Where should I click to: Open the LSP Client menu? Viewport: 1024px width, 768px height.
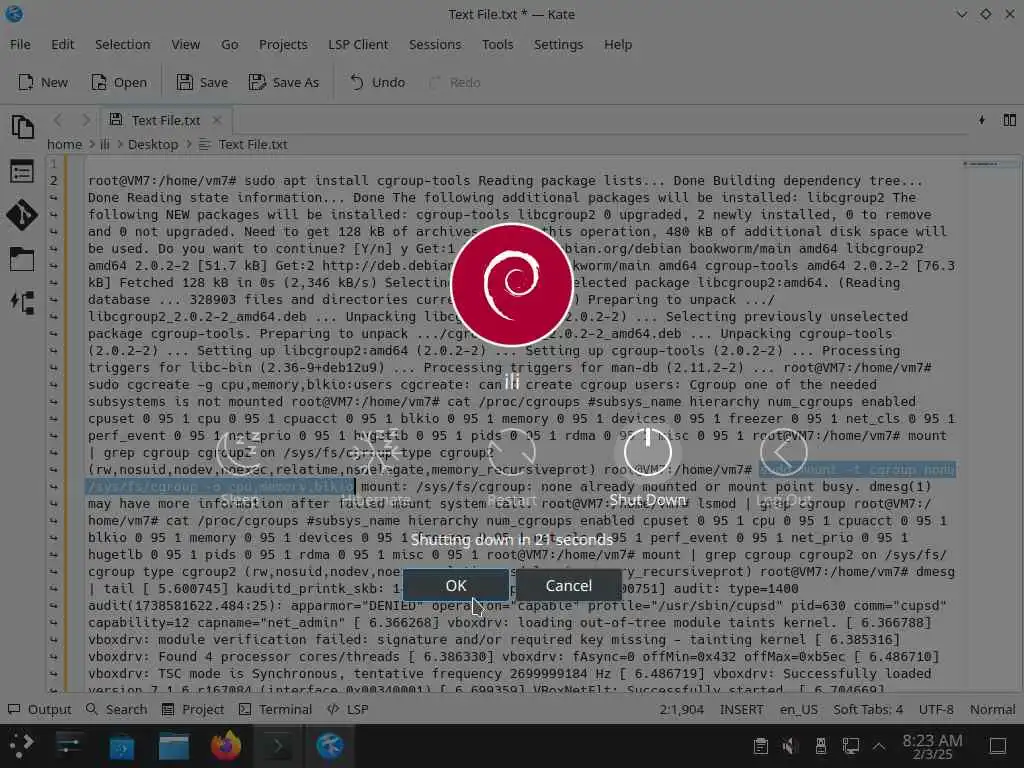(x=358, y=44)
